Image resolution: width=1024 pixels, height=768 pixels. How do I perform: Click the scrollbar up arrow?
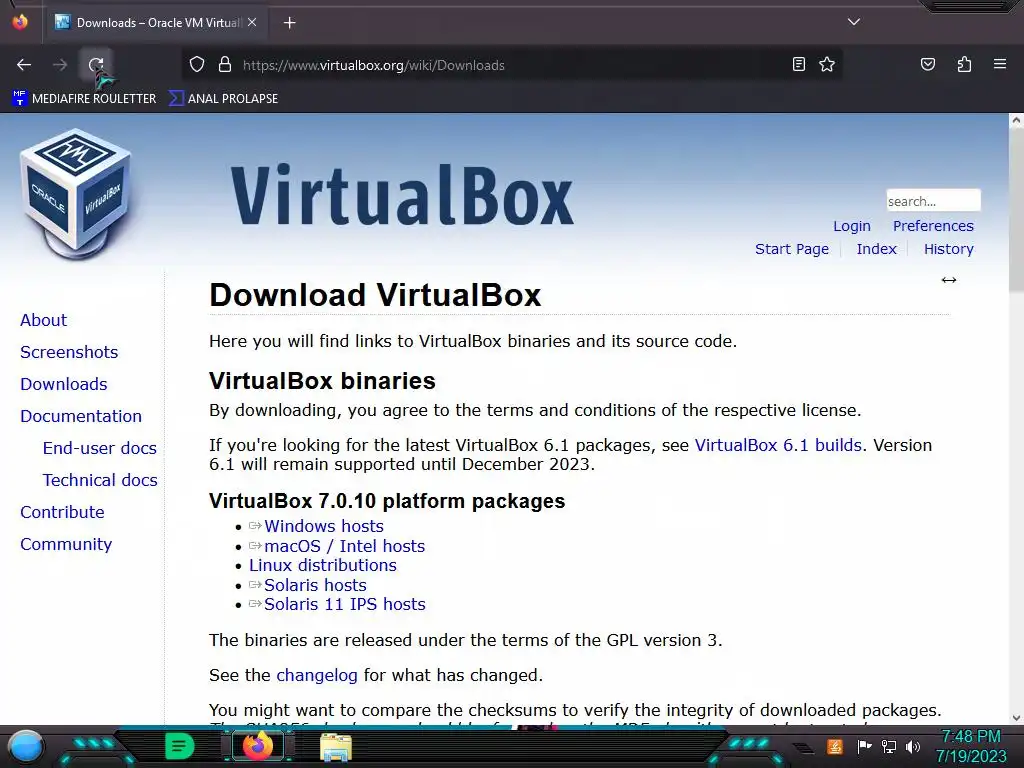point(1016,120)
